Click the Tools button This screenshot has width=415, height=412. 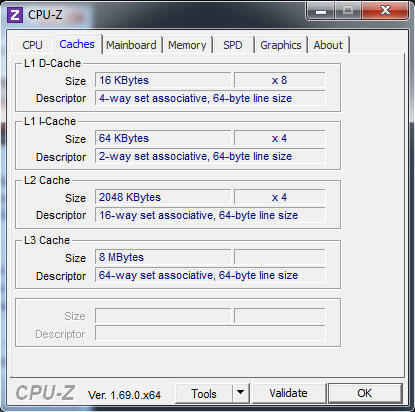point(204,394)
